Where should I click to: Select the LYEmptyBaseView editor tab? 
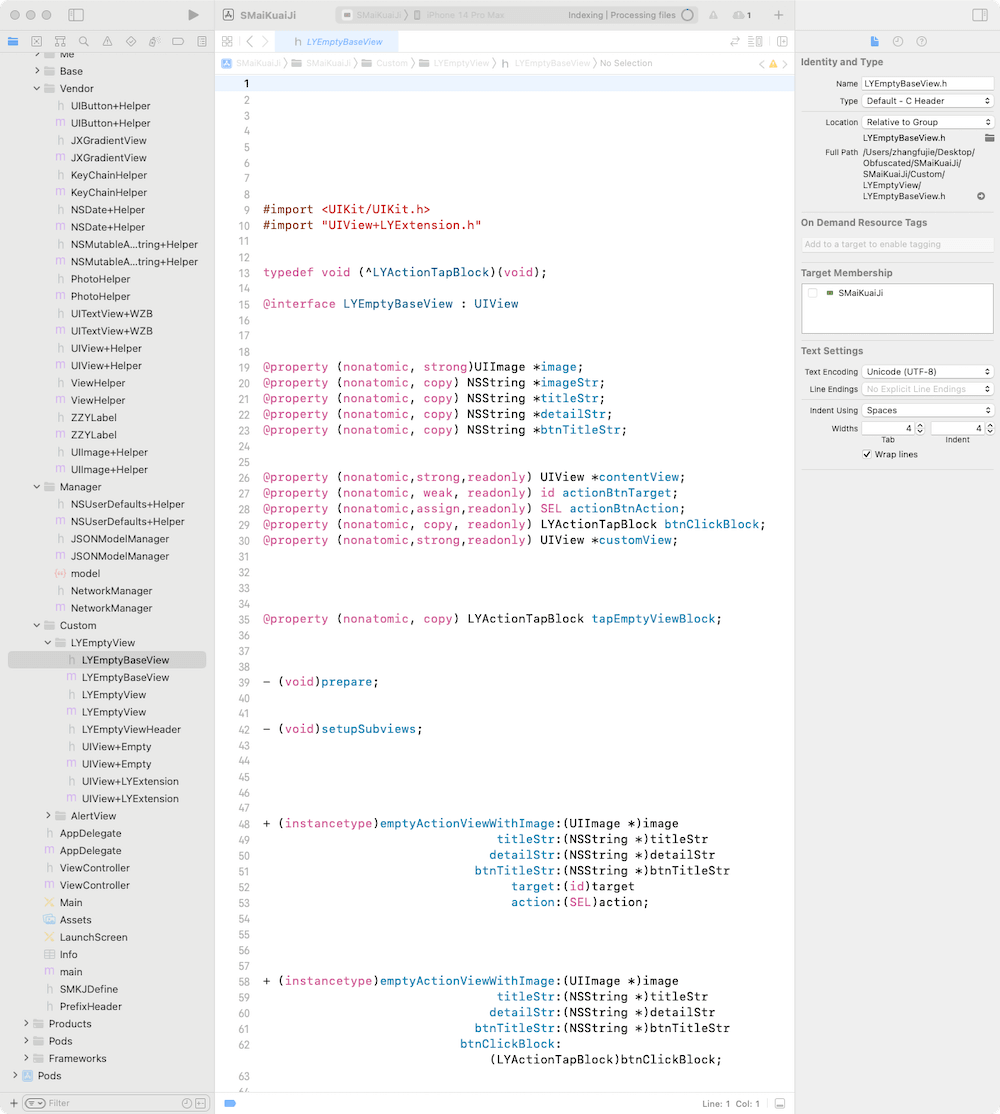(x=337, y=42)
